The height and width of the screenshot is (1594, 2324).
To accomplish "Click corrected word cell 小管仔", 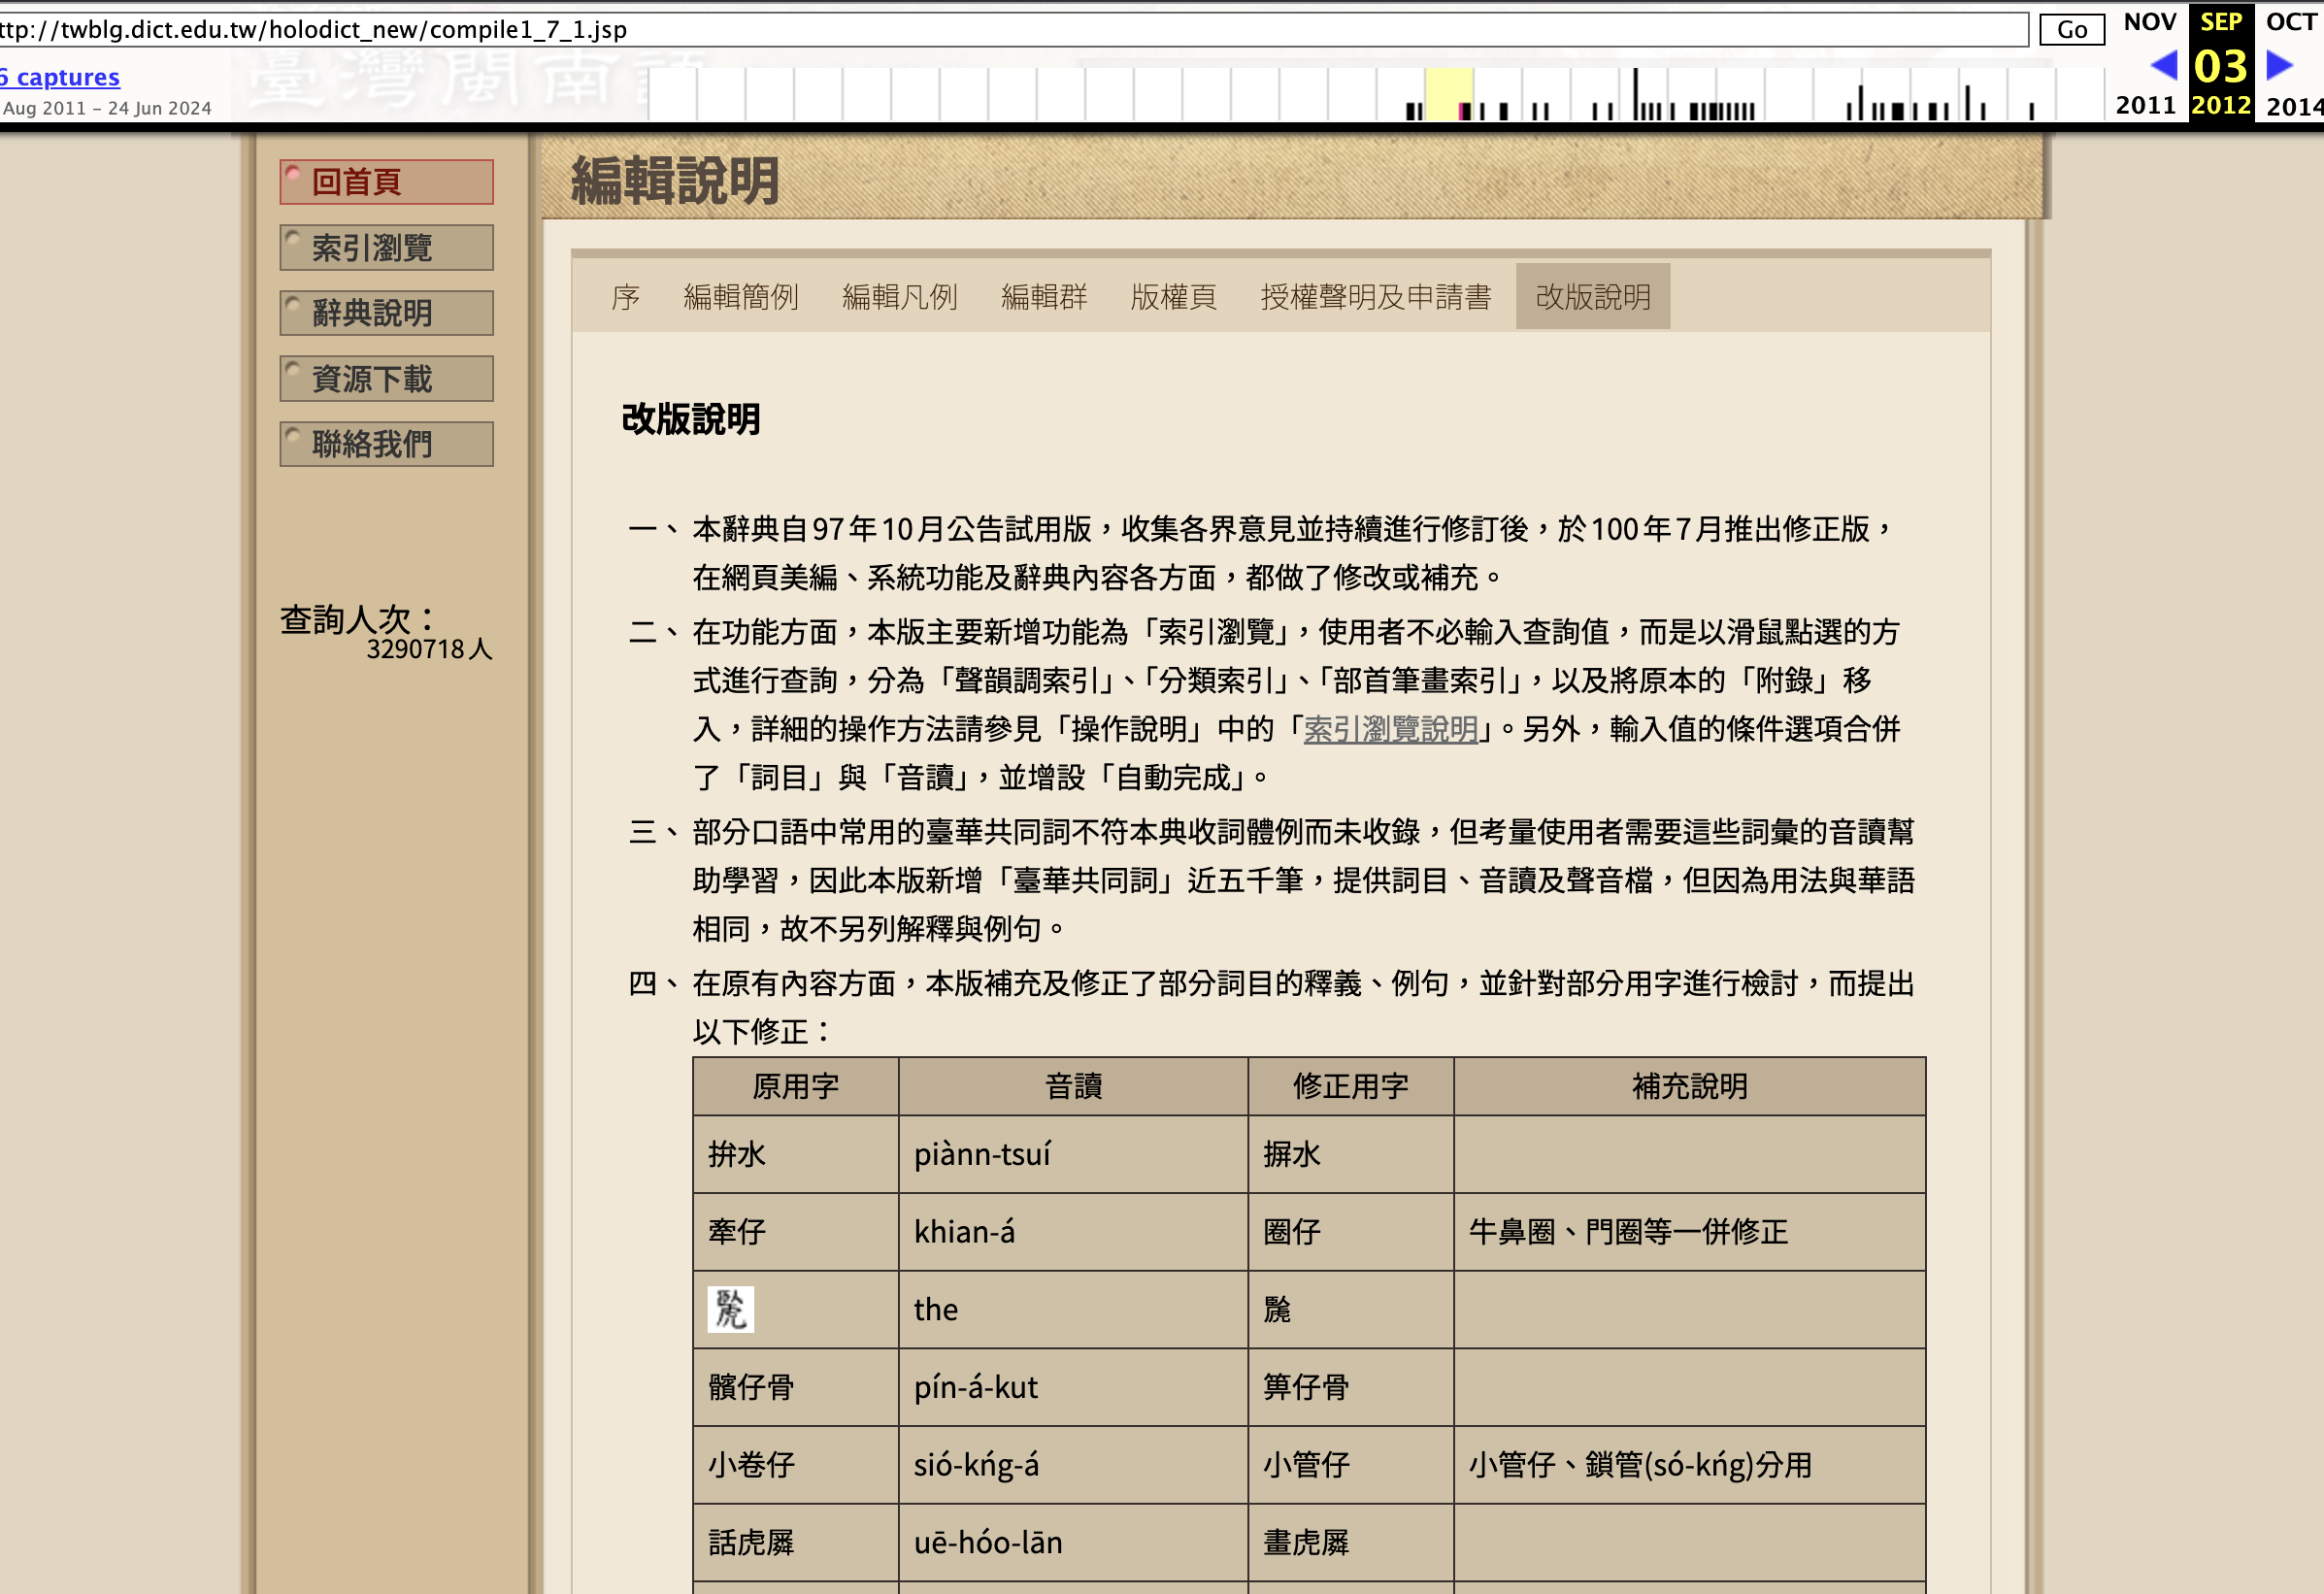I will pos(1351,1465).
